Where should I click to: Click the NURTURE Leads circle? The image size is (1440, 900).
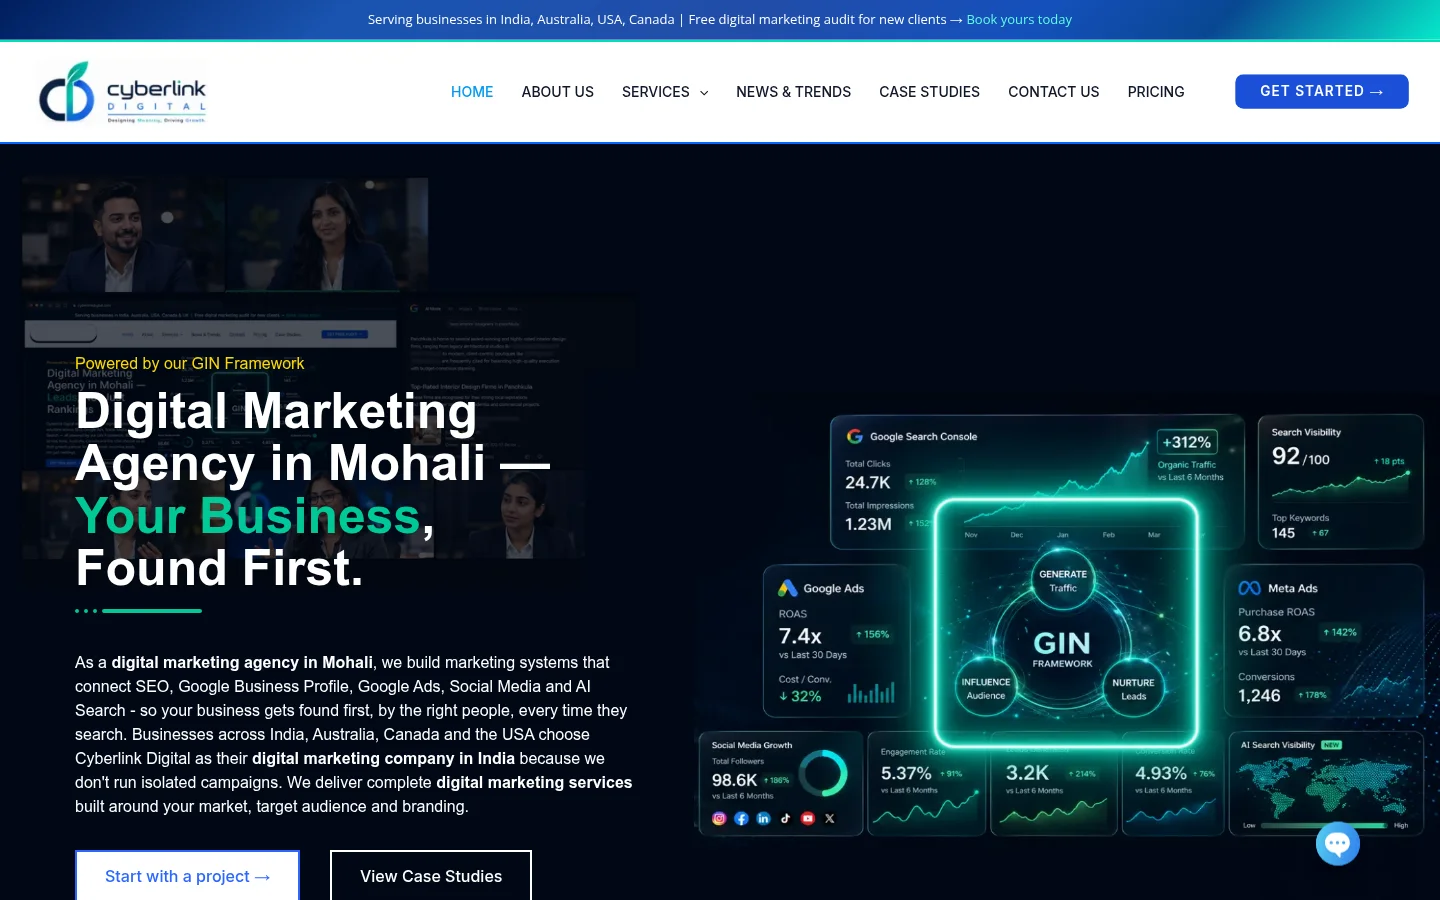pos(1134,688)
